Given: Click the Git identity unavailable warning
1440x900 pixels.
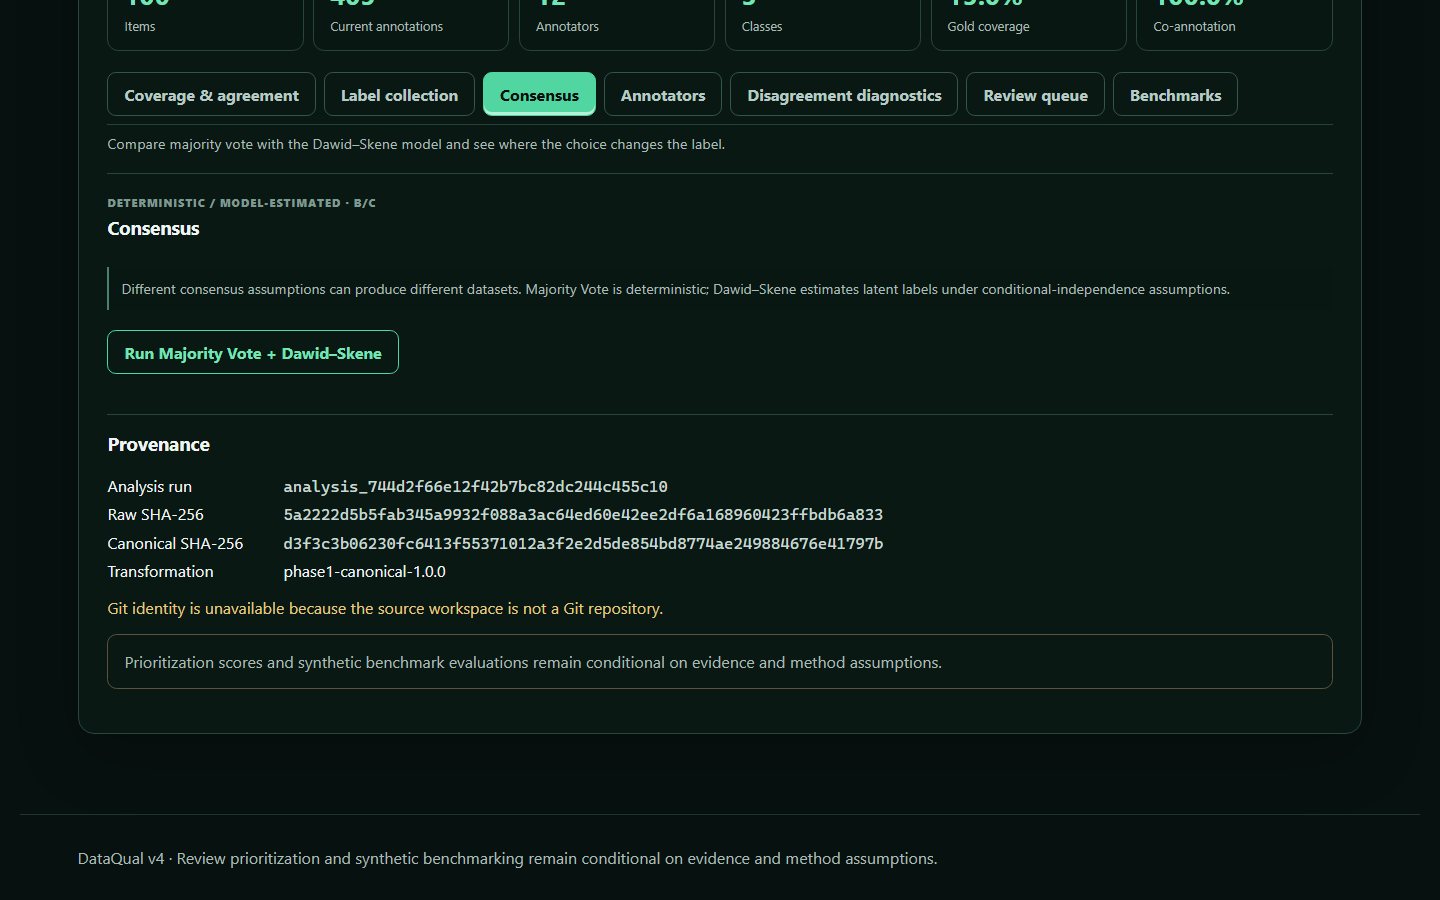Looking at the screenshot, I should point(385,608).
